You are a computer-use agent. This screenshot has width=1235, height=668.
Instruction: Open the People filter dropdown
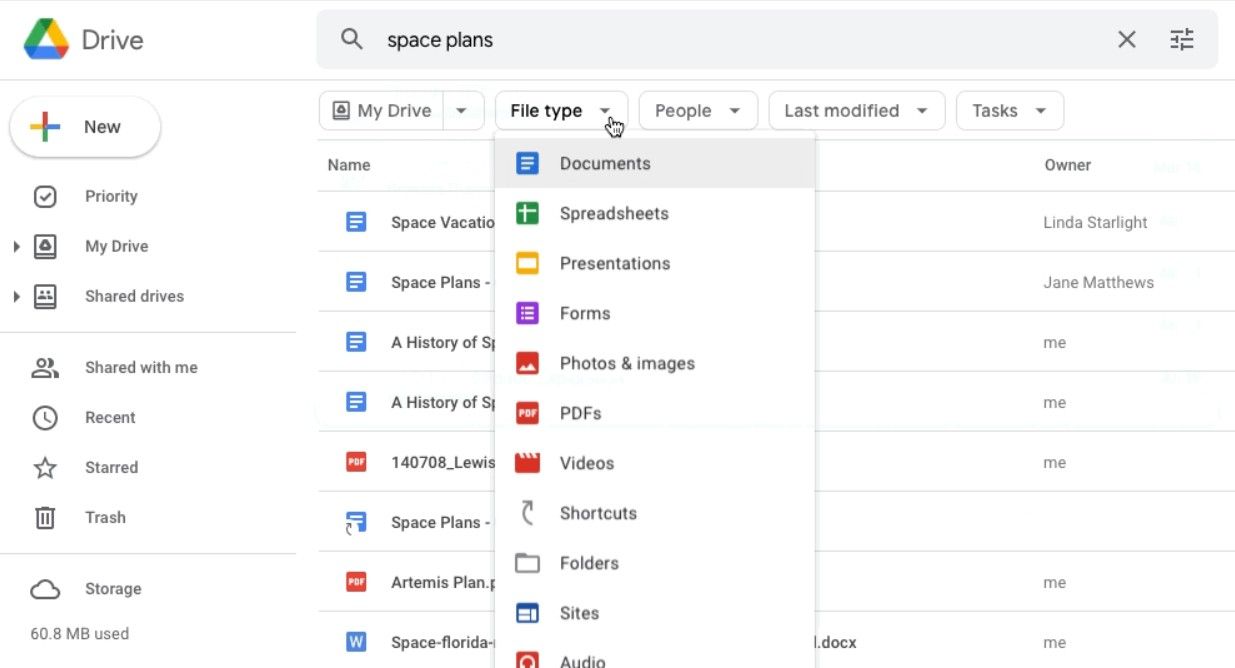(697, 110)
